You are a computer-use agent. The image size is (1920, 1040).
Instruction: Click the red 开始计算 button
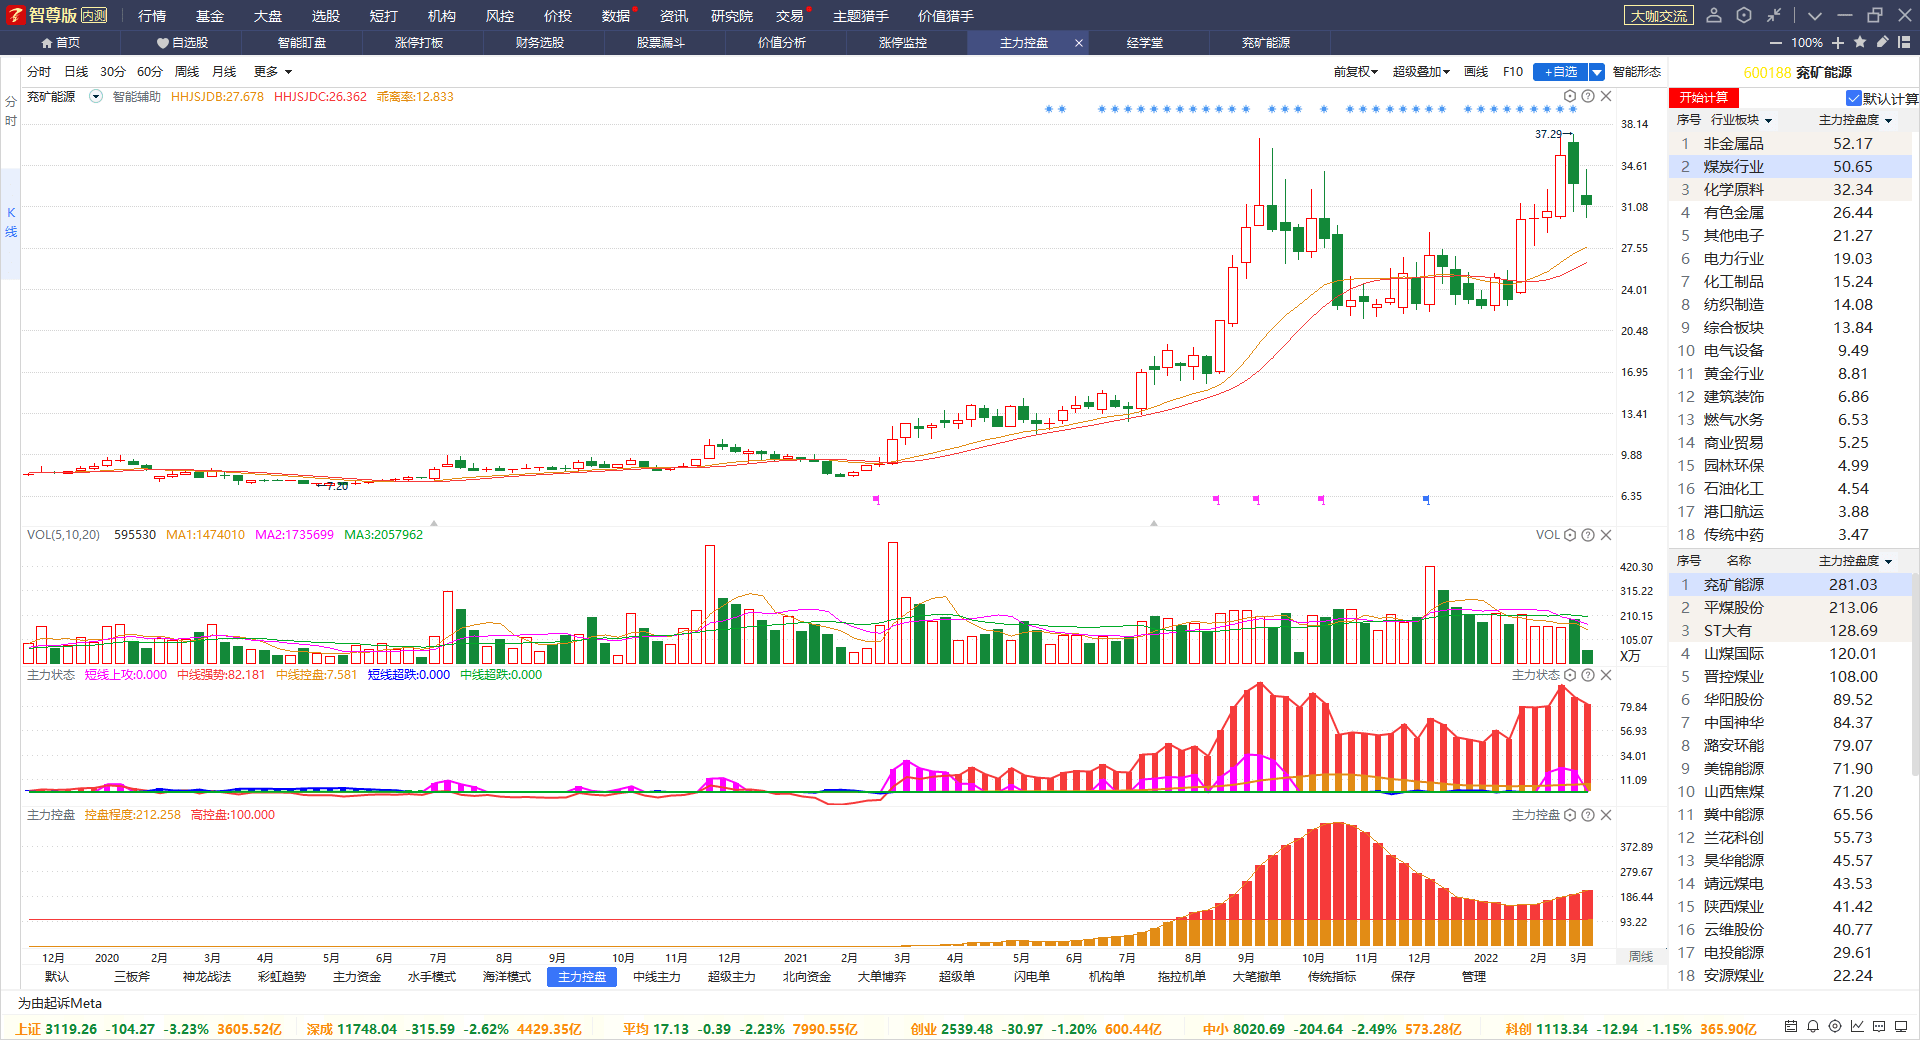pyautogui.click(x=1704, y=98)
